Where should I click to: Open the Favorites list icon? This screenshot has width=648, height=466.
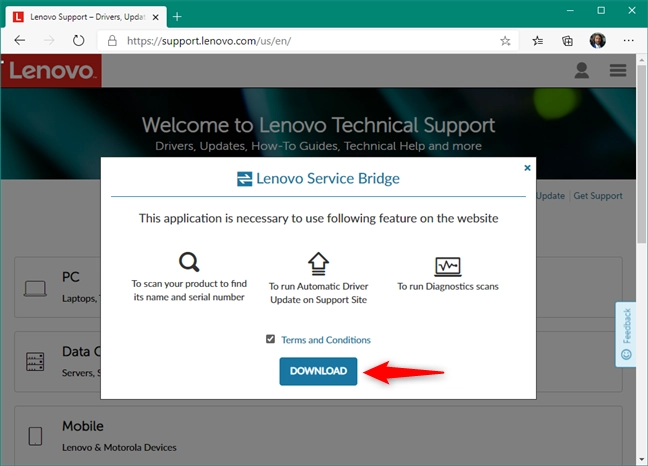click(x=538, y=40)
